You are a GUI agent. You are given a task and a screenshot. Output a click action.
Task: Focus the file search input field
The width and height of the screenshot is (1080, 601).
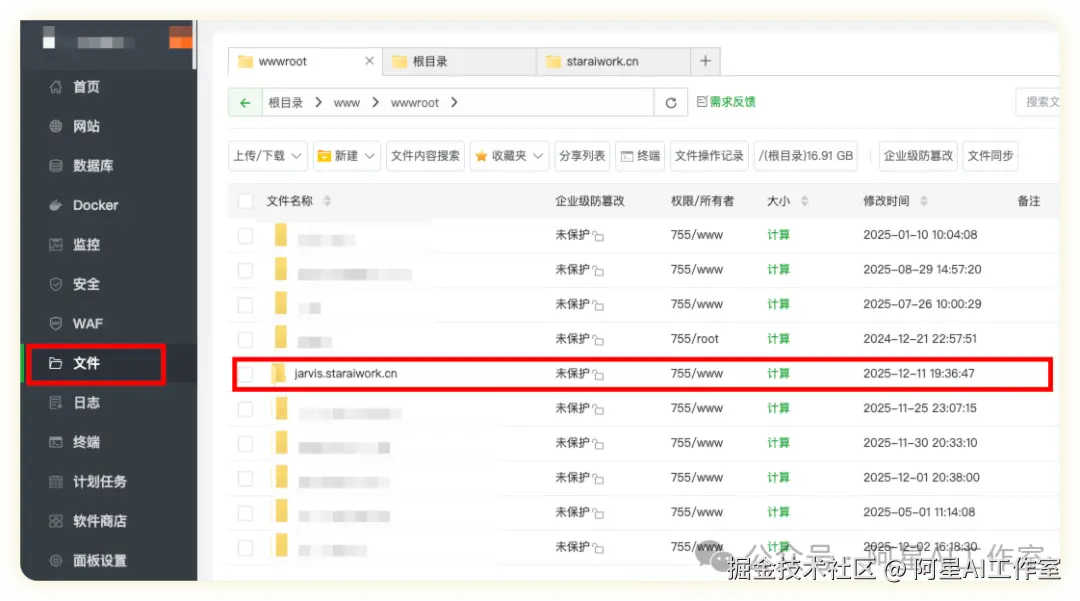(1037, 102)
